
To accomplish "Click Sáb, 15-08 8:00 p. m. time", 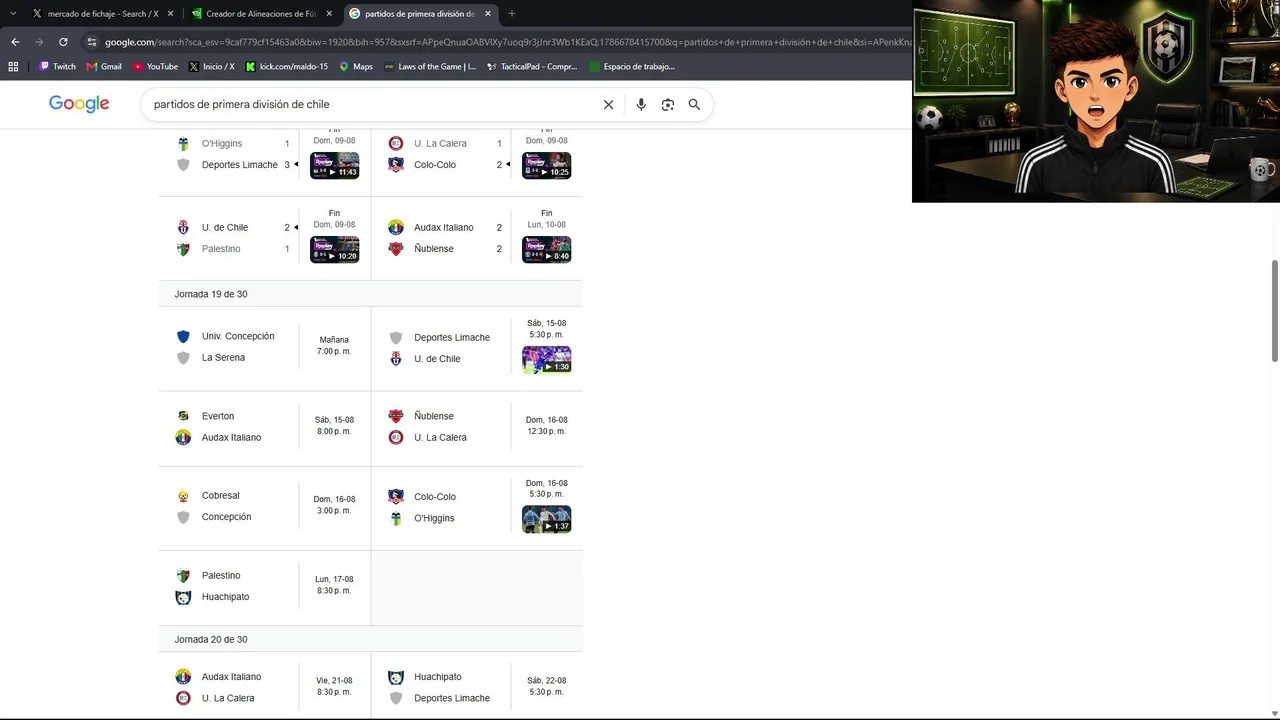I will point(334,426).
